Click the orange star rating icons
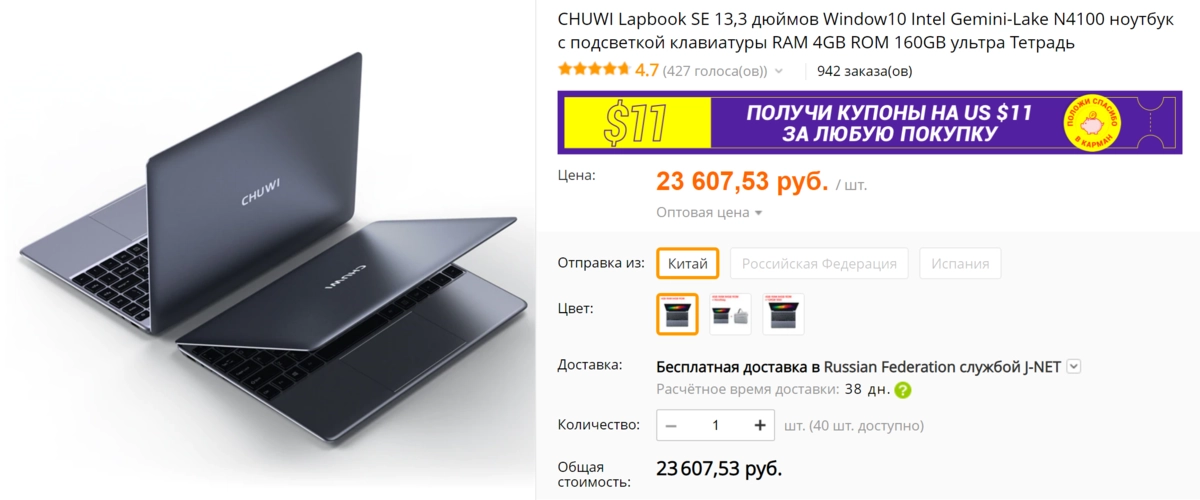The image size is (1200, 500). (x=594, y=70)
